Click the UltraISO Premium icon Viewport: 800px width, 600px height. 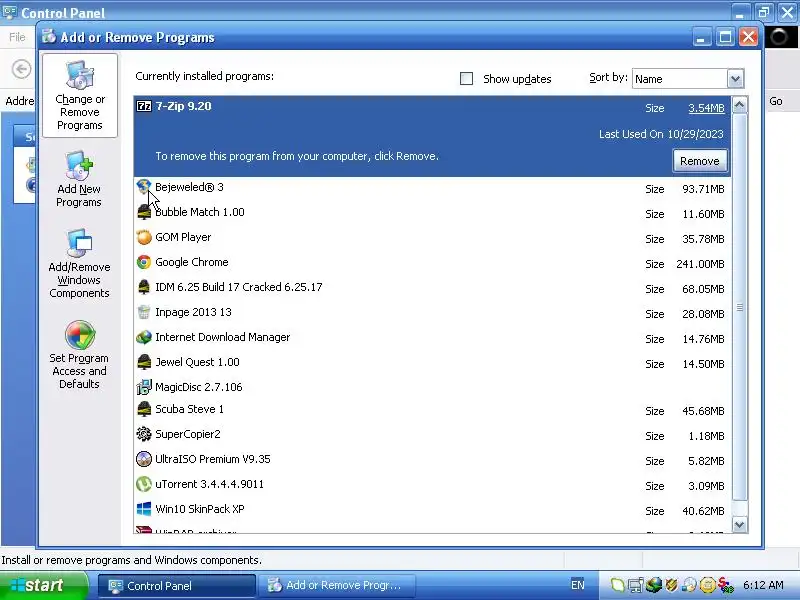[144, 459]
